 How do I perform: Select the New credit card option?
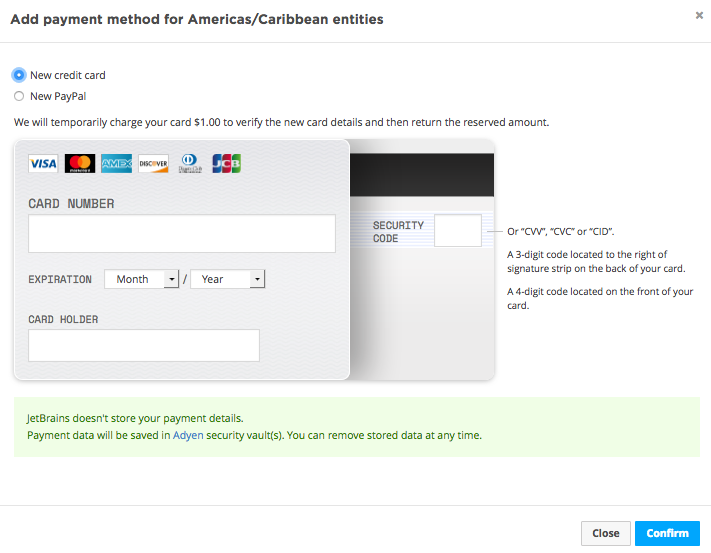coord(19,75)
